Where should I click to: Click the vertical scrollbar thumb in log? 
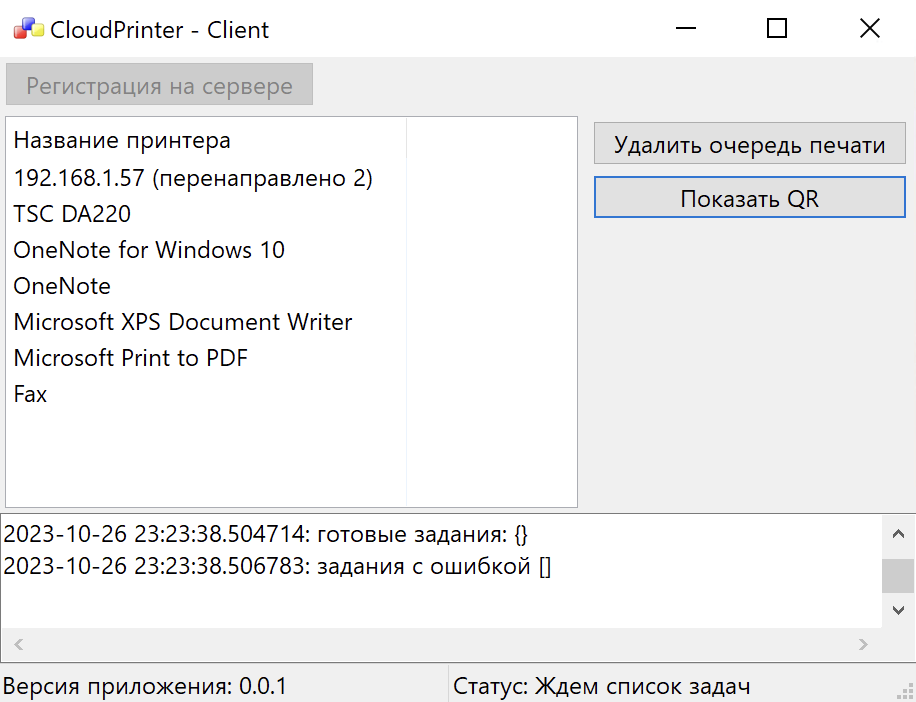pyautogui.click(x=897, y=576)
